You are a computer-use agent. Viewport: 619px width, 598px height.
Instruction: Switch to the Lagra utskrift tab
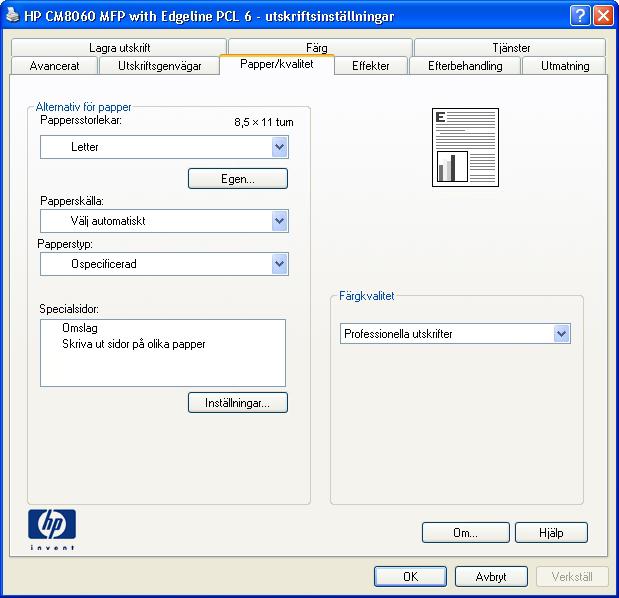[119, 48]
